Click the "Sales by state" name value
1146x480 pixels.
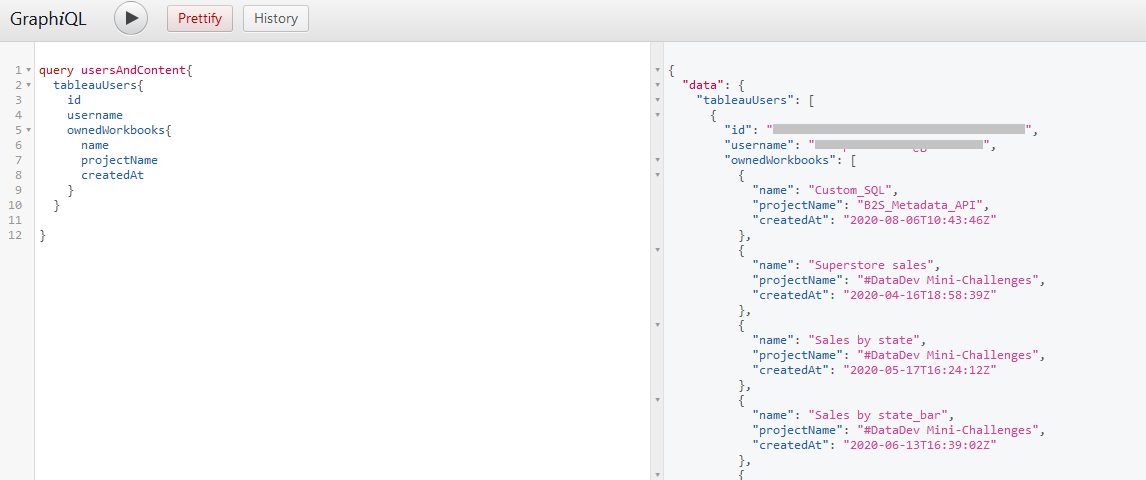coord(862,340)
